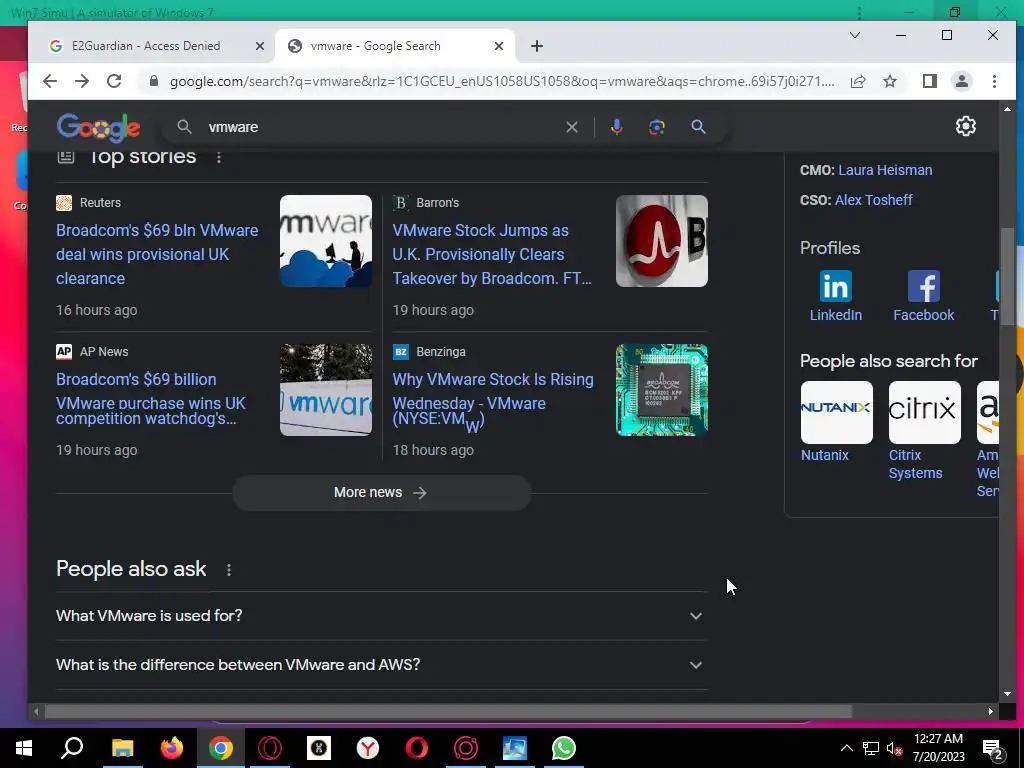Open the tab search dropdown arrow
The height and width of the screenshot is (768, 1024).
coord(854,35)
